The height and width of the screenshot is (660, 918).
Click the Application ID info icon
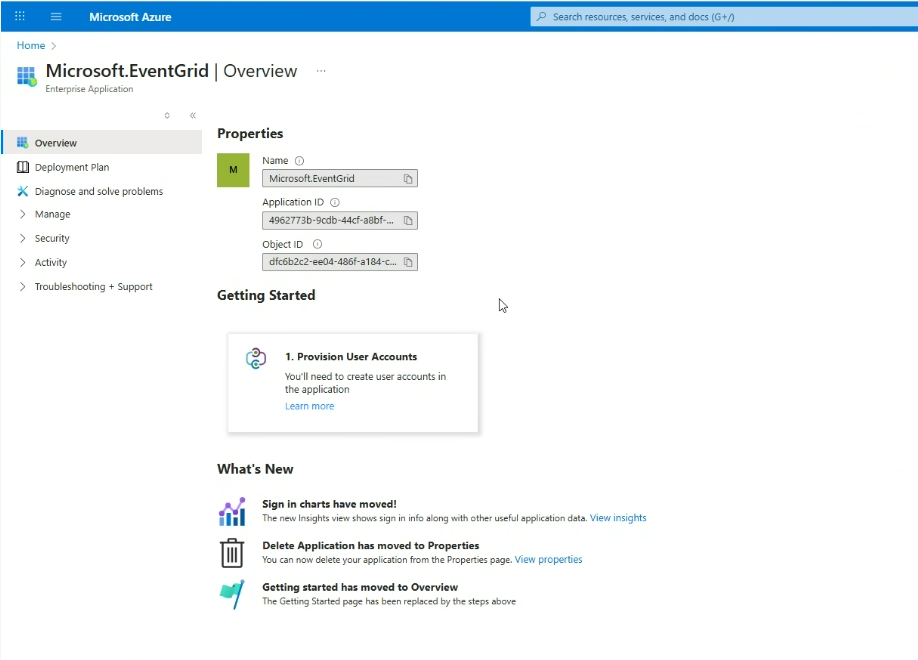335,202
